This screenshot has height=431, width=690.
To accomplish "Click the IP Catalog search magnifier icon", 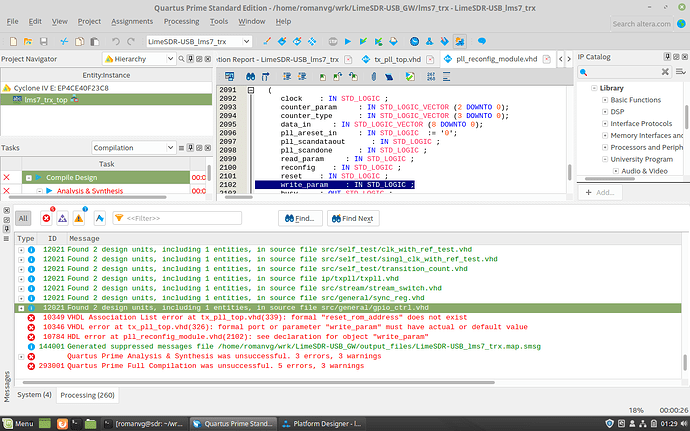I will point(584,73).
